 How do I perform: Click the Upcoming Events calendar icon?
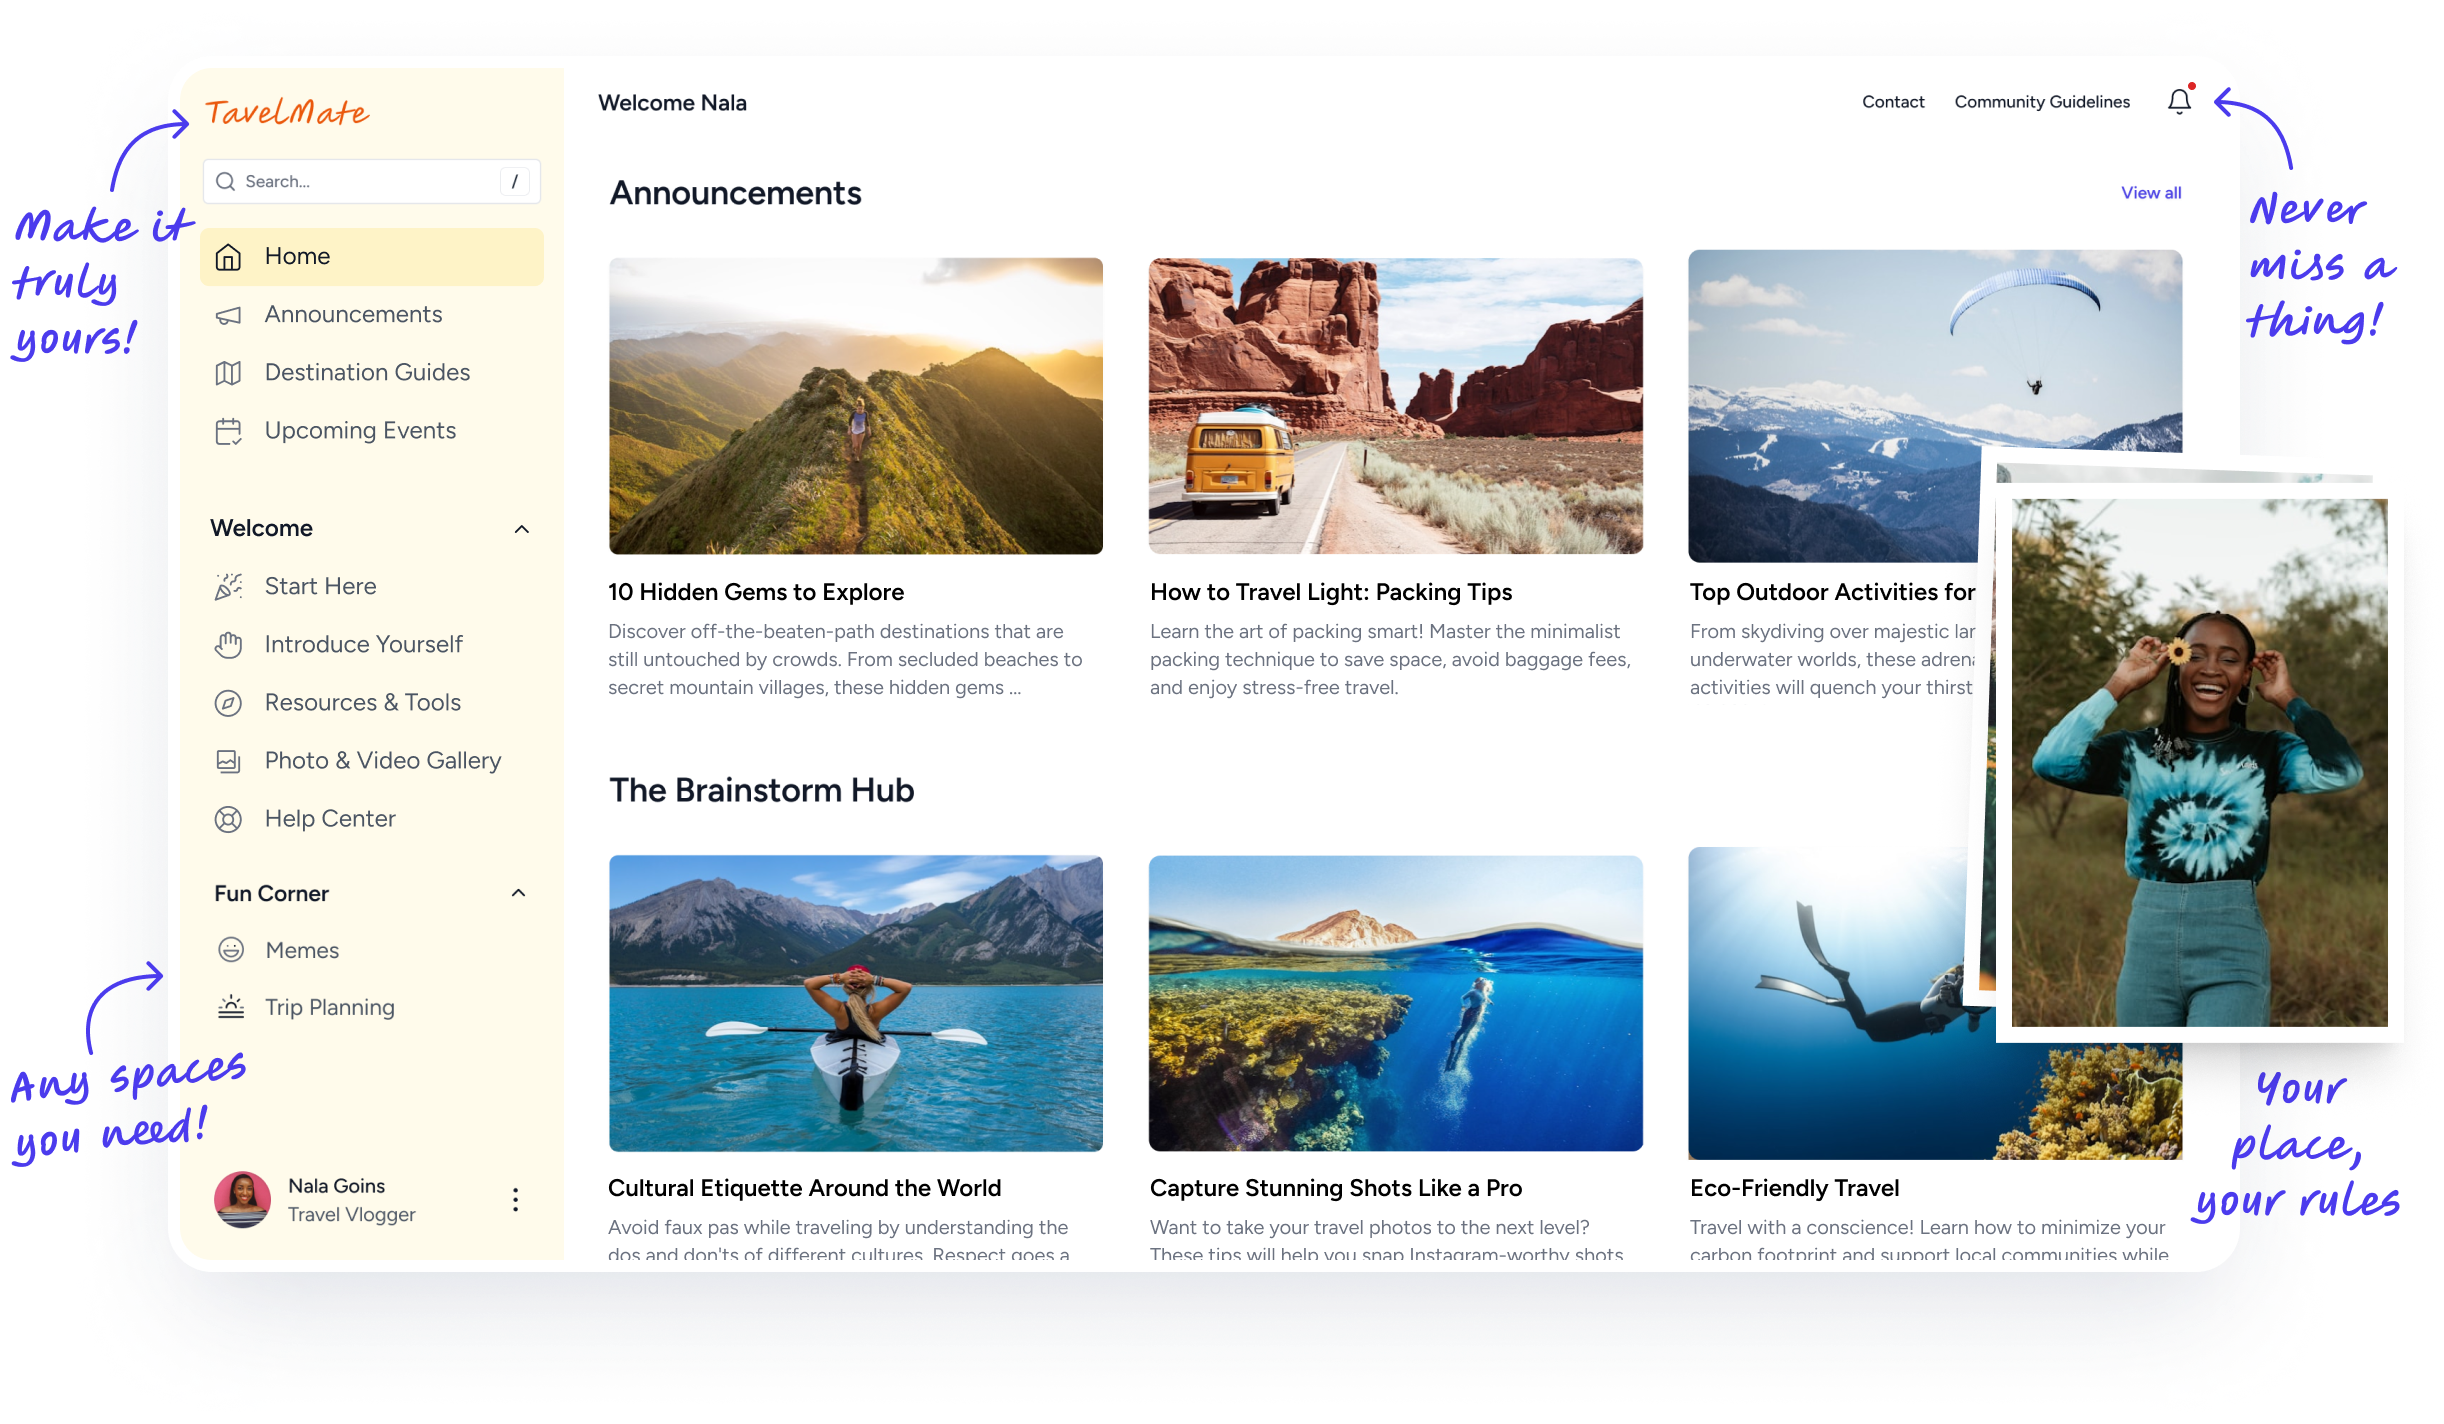click(x=228, y=431)
